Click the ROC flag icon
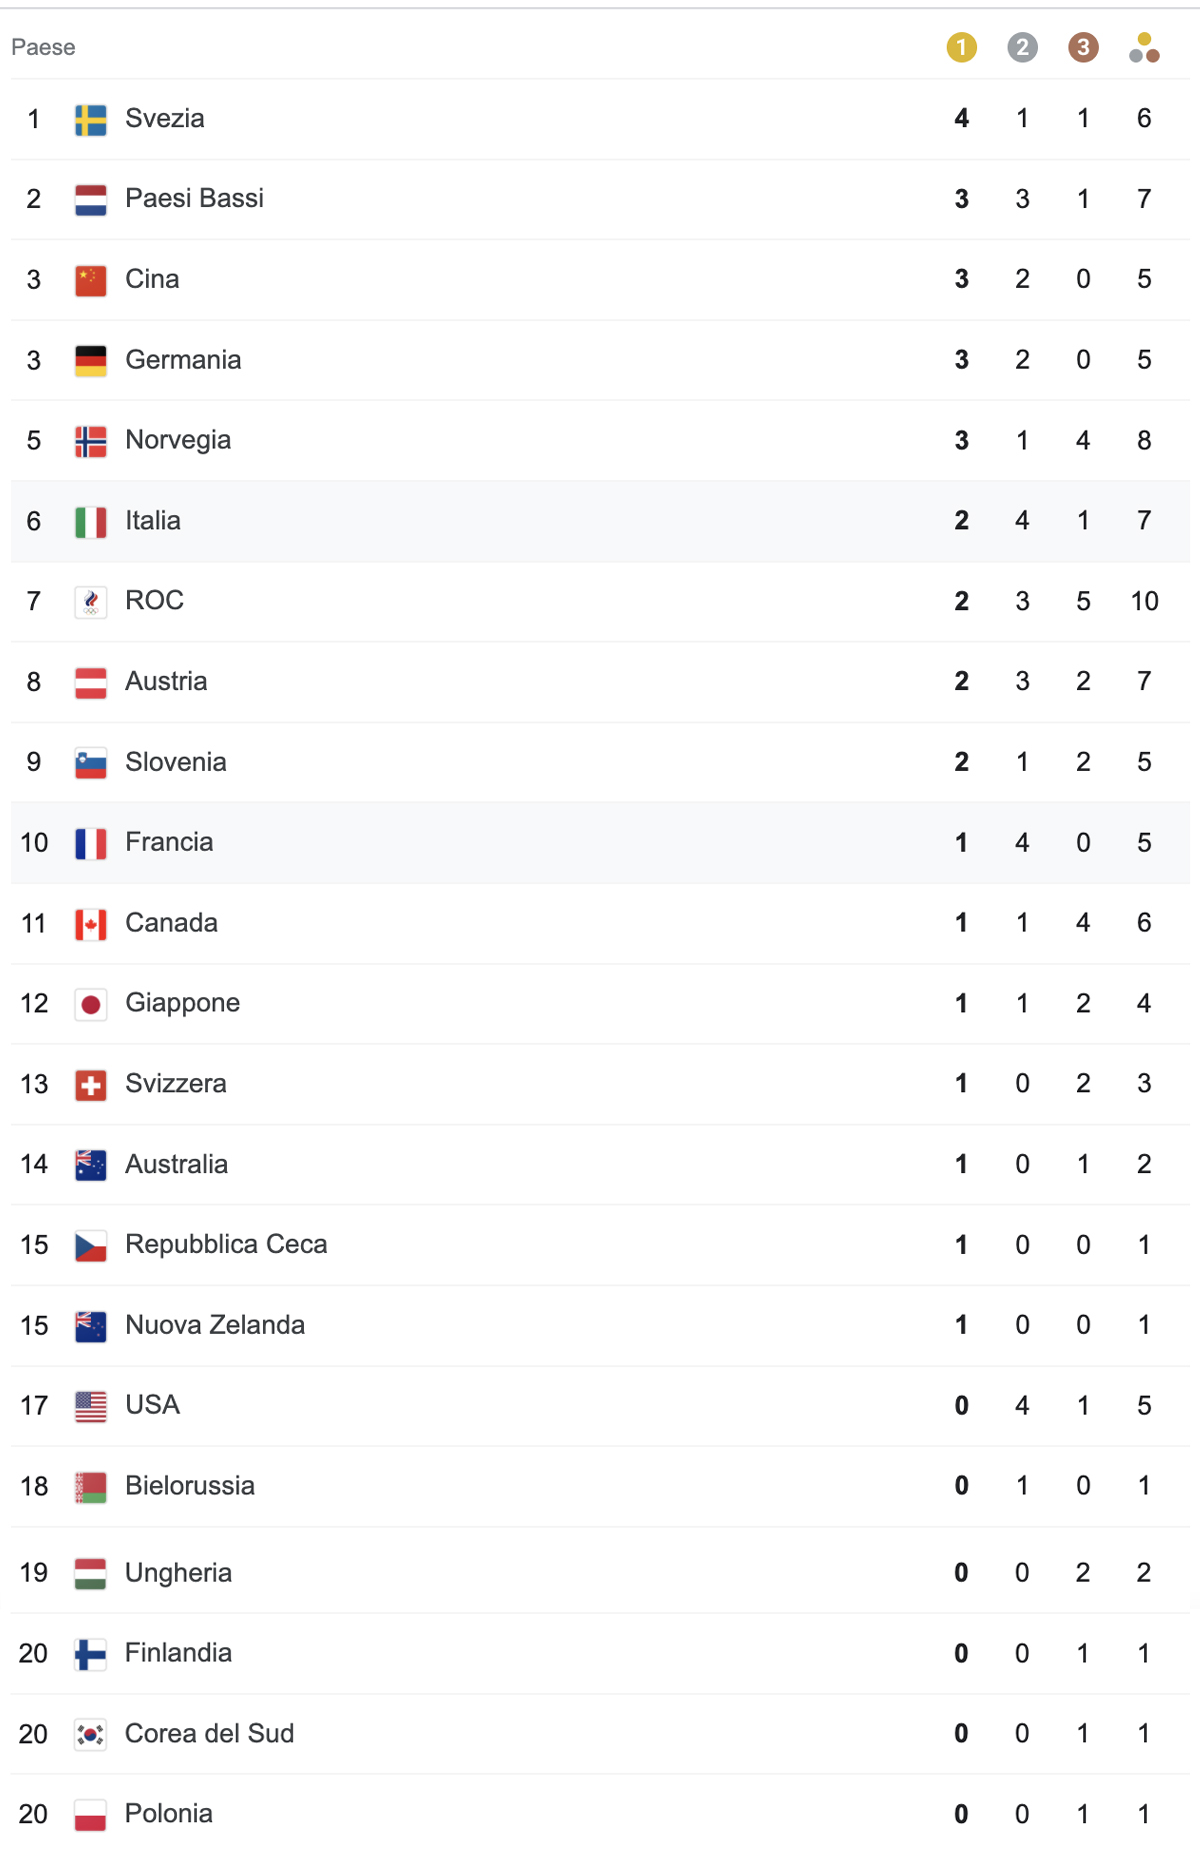The width and height of the screenshot is (1200, 1850). tap(91, 602)
